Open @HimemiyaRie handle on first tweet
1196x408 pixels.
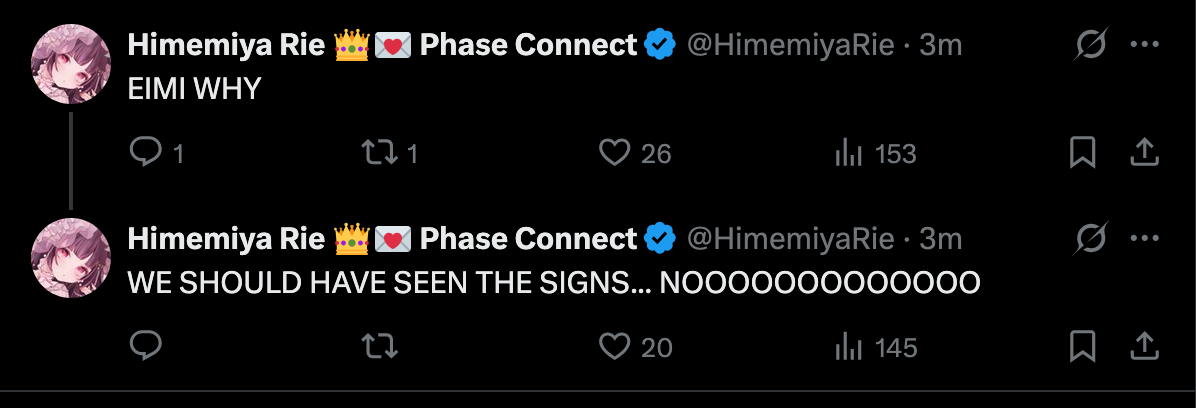pyautogui.click(x=790, y=46)
